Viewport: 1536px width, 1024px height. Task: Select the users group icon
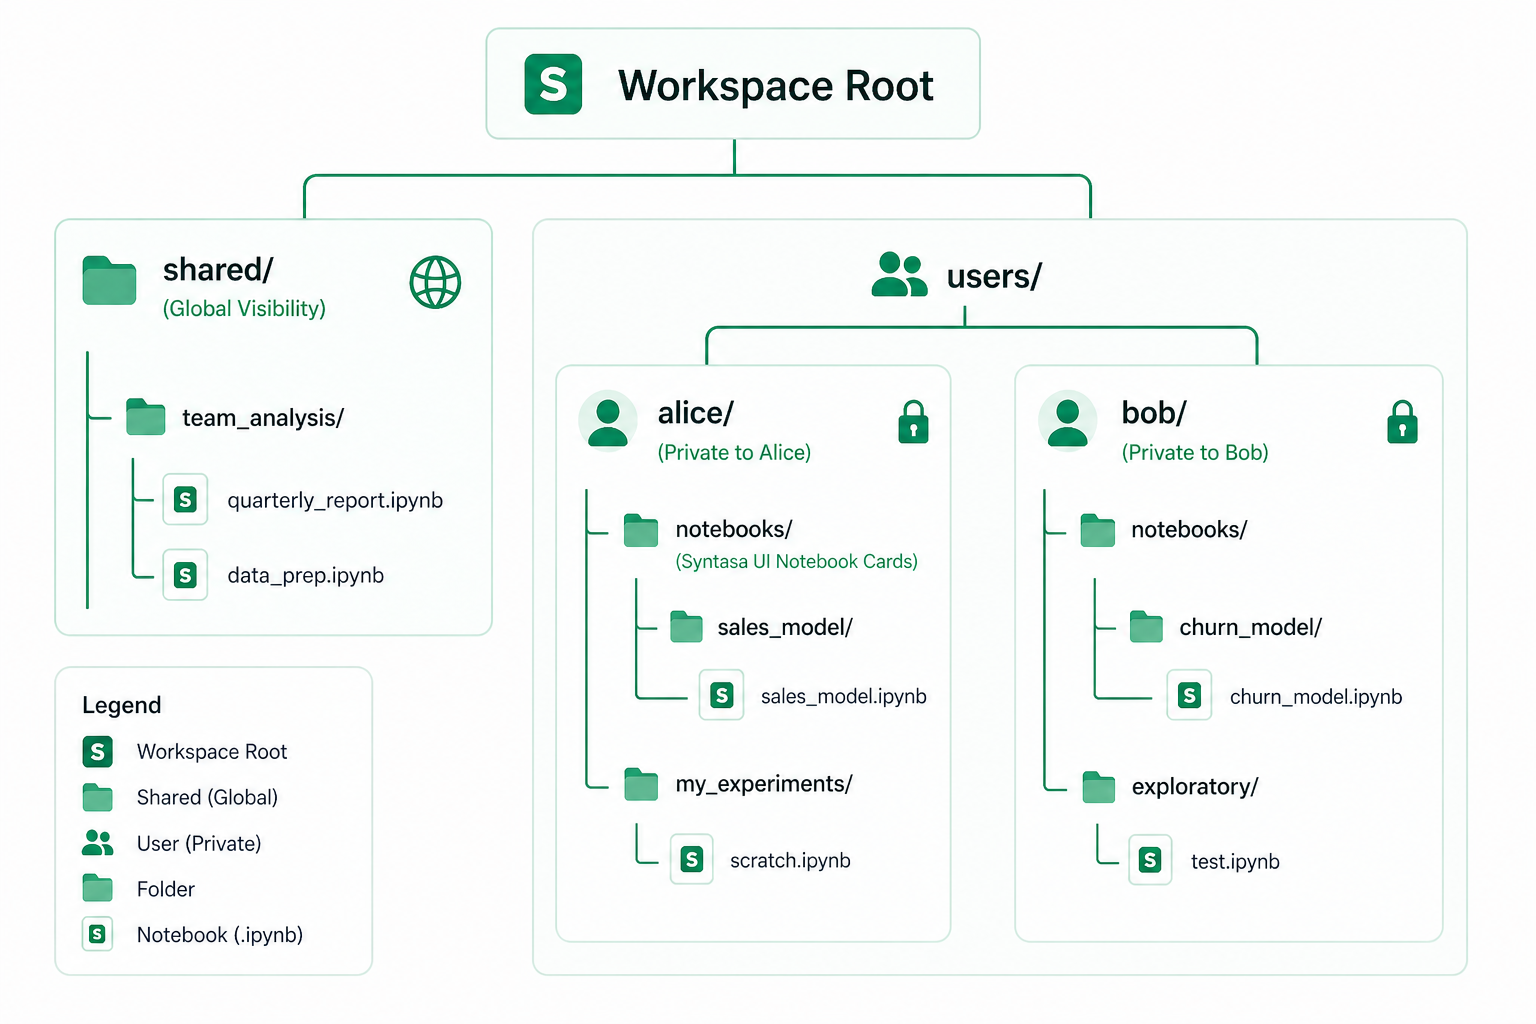(x=899, y=275)
